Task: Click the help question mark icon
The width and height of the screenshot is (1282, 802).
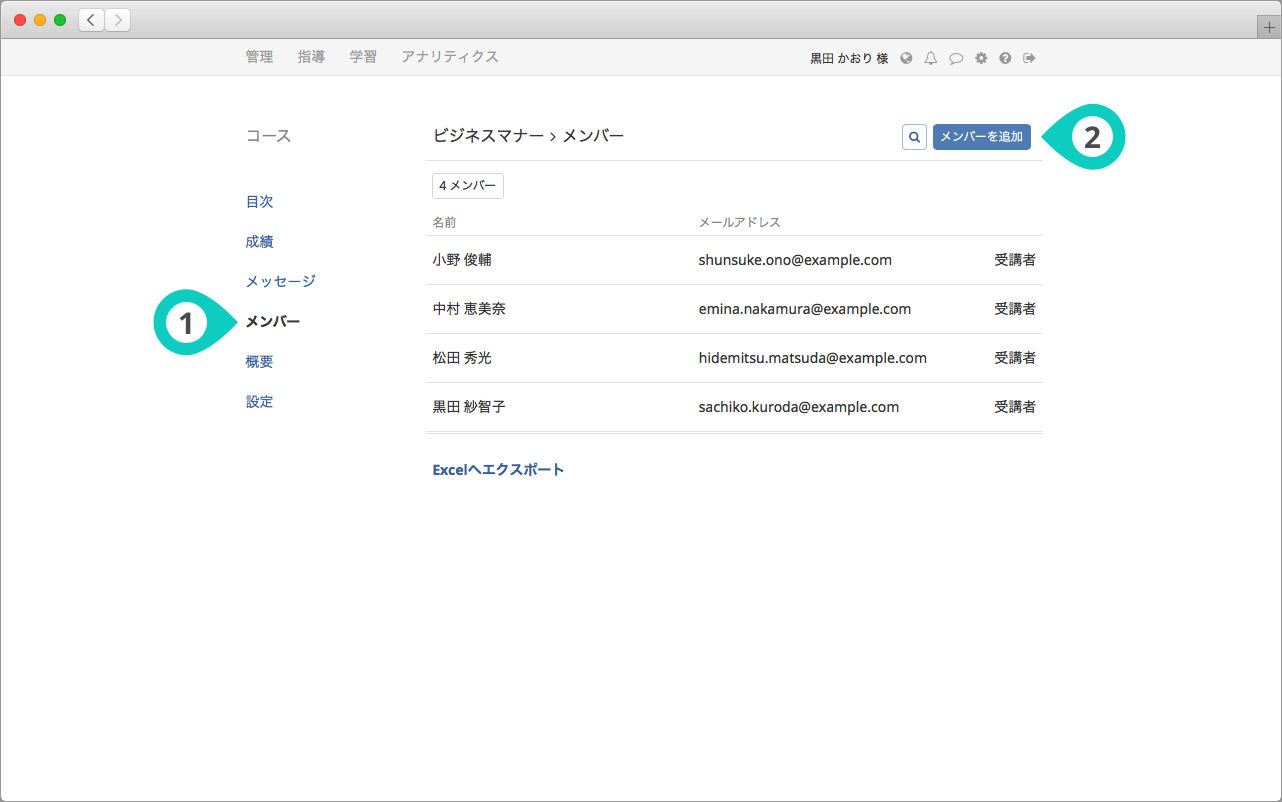Action: (x=1005, y=58)
